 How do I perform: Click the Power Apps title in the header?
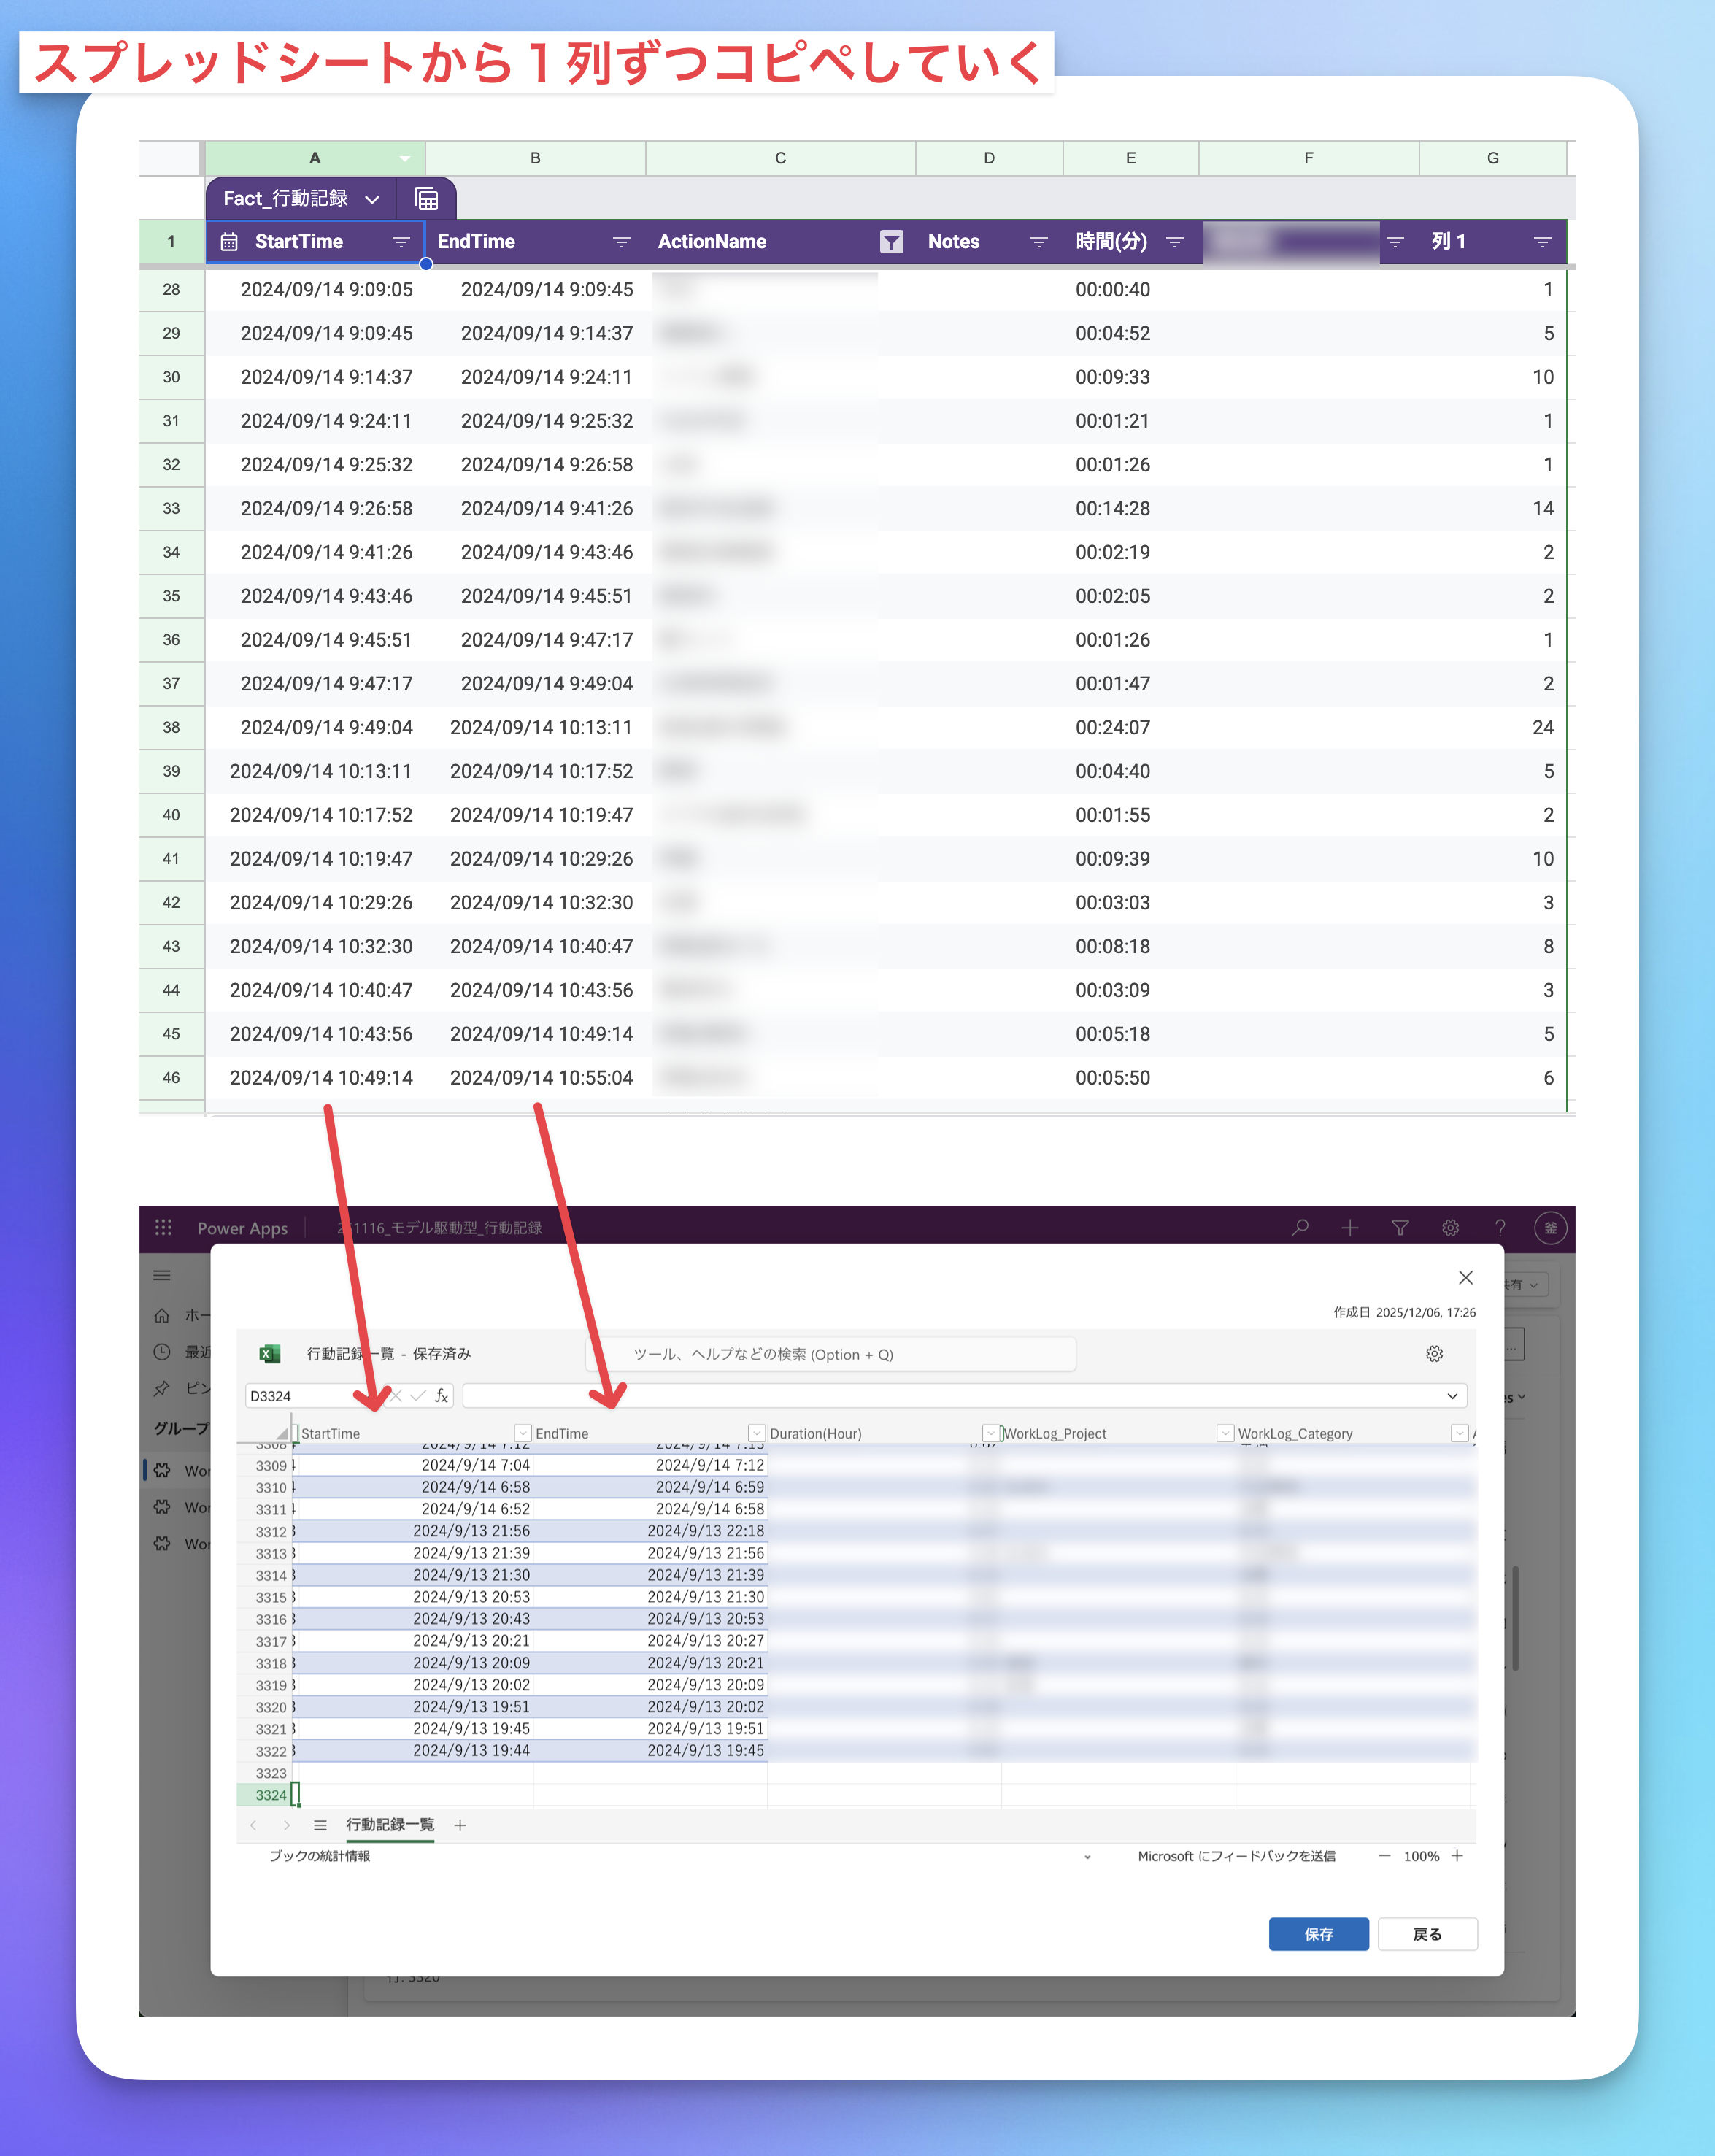(x=242, y=1228)
